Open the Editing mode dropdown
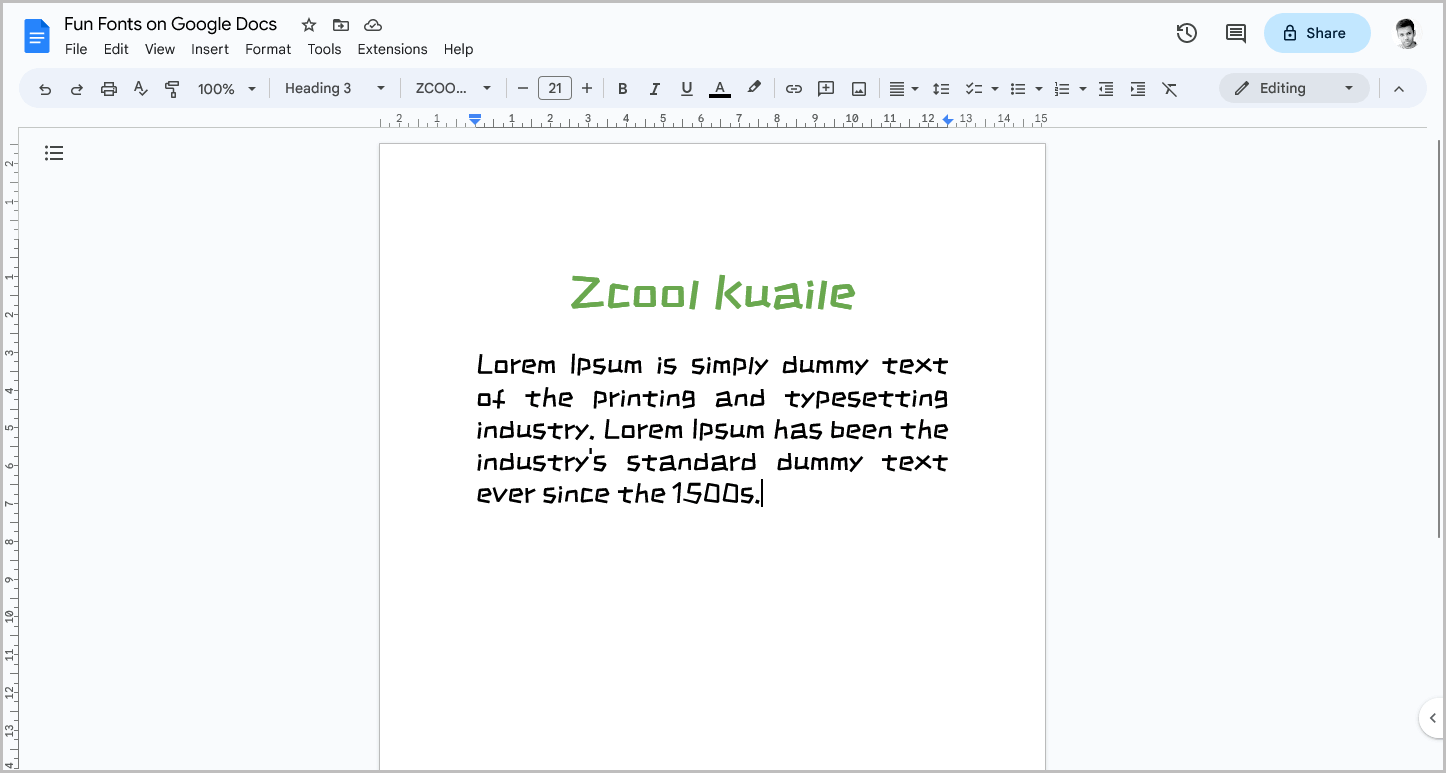The height and width of the screenshot is (773, 1446). 1294,88
